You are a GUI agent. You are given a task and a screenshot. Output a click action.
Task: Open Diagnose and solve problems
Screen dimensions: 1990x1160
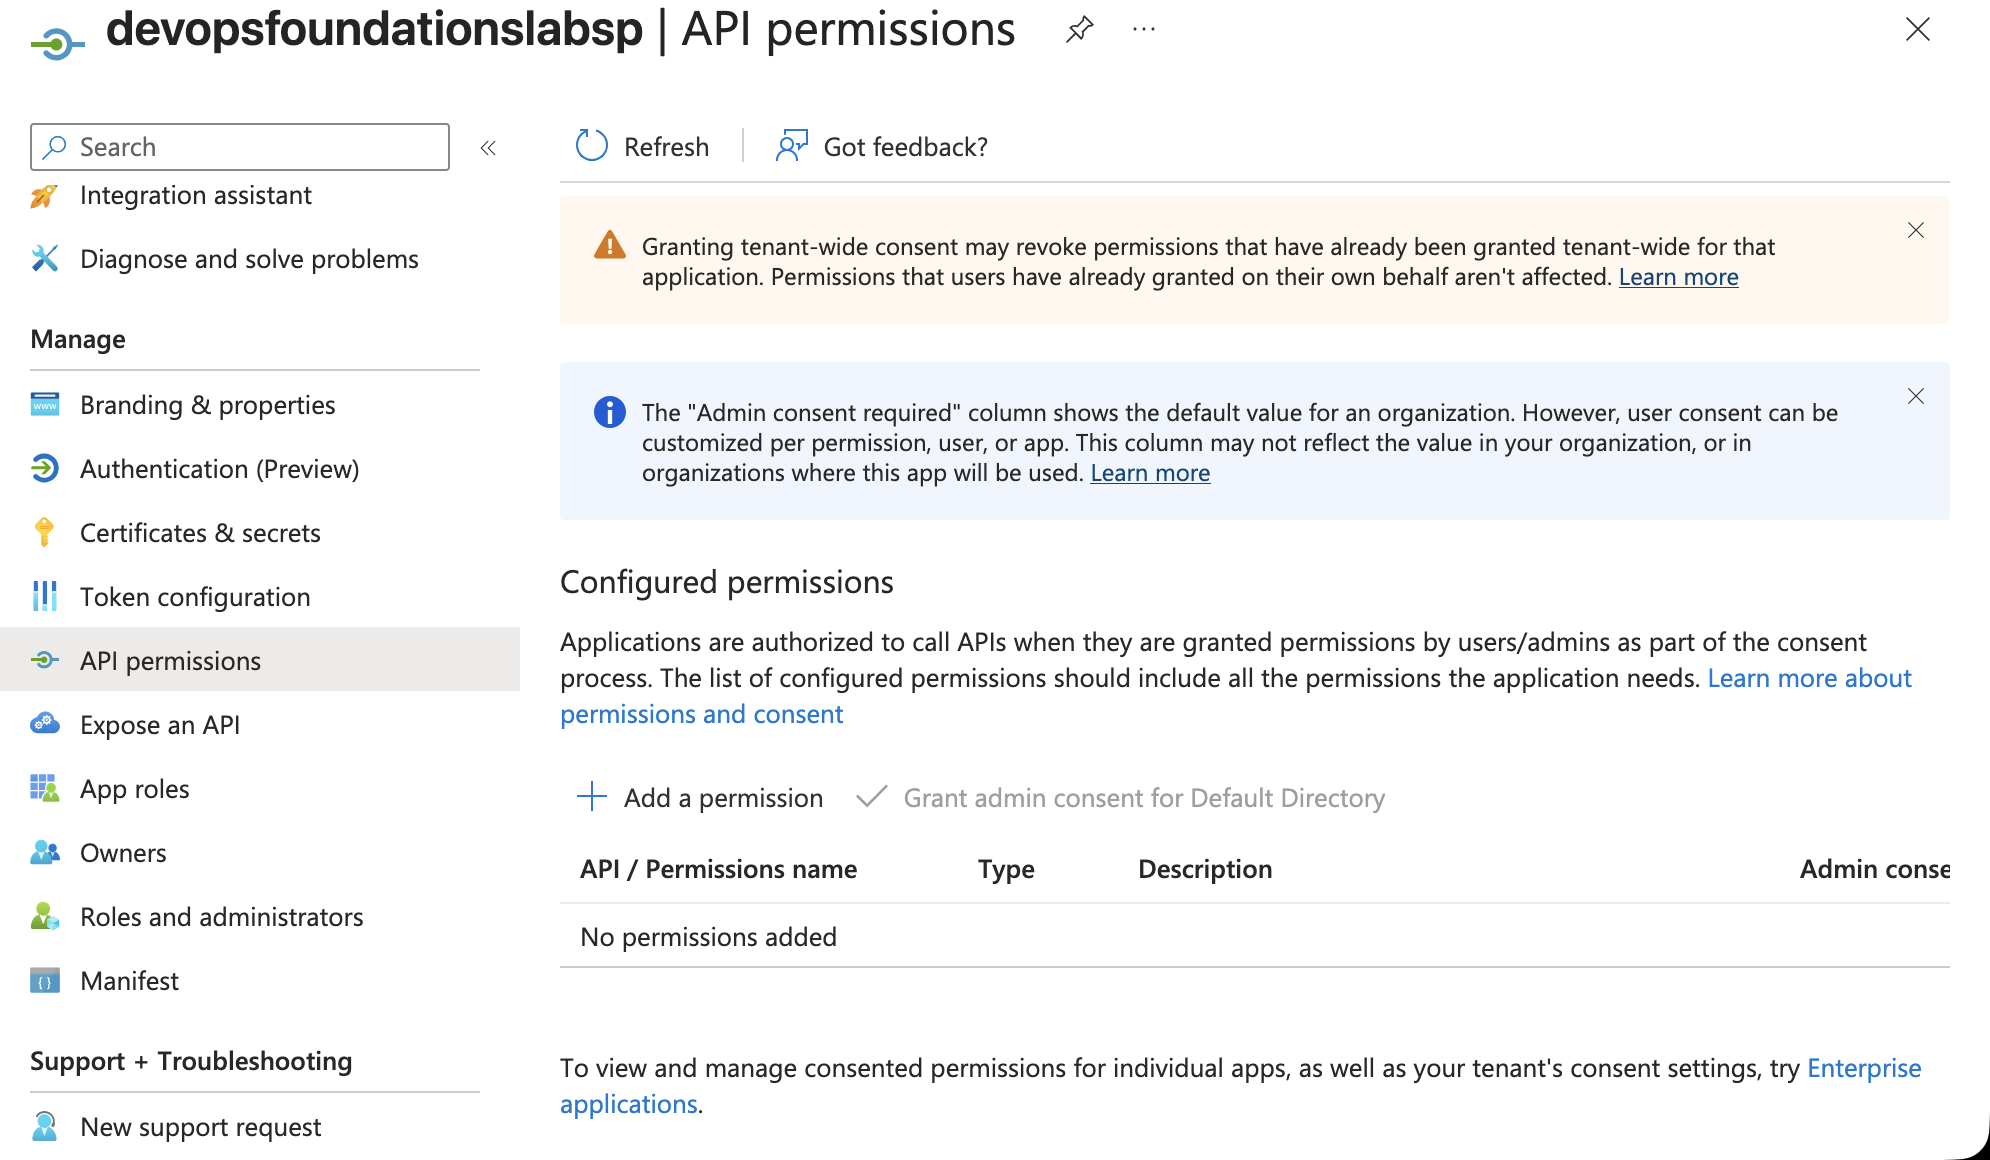[x=249, y=259]
